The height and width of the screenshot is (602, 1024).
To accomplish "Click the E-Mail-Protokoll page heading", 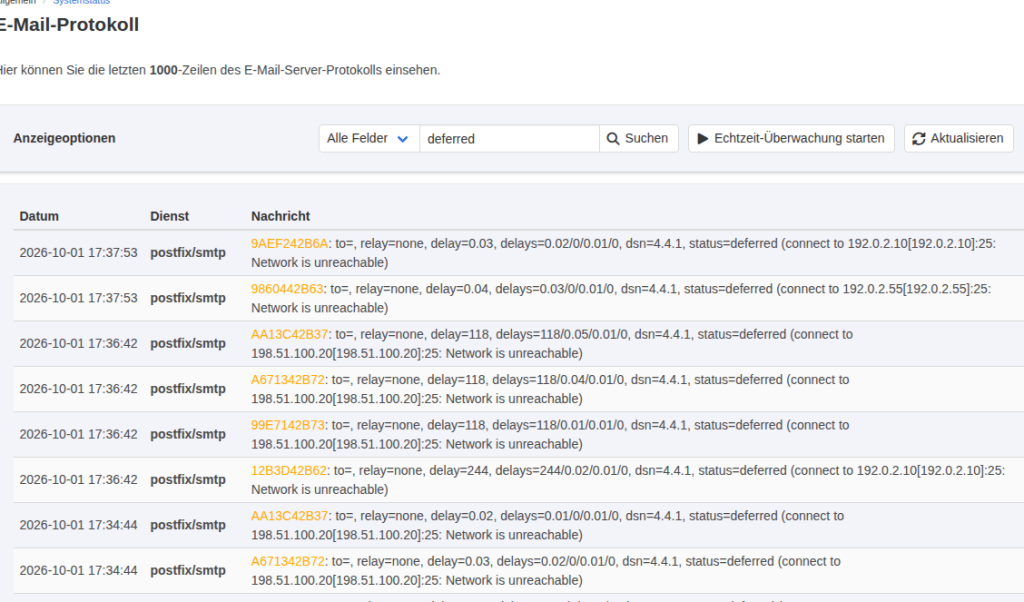I will pos(69,25).
